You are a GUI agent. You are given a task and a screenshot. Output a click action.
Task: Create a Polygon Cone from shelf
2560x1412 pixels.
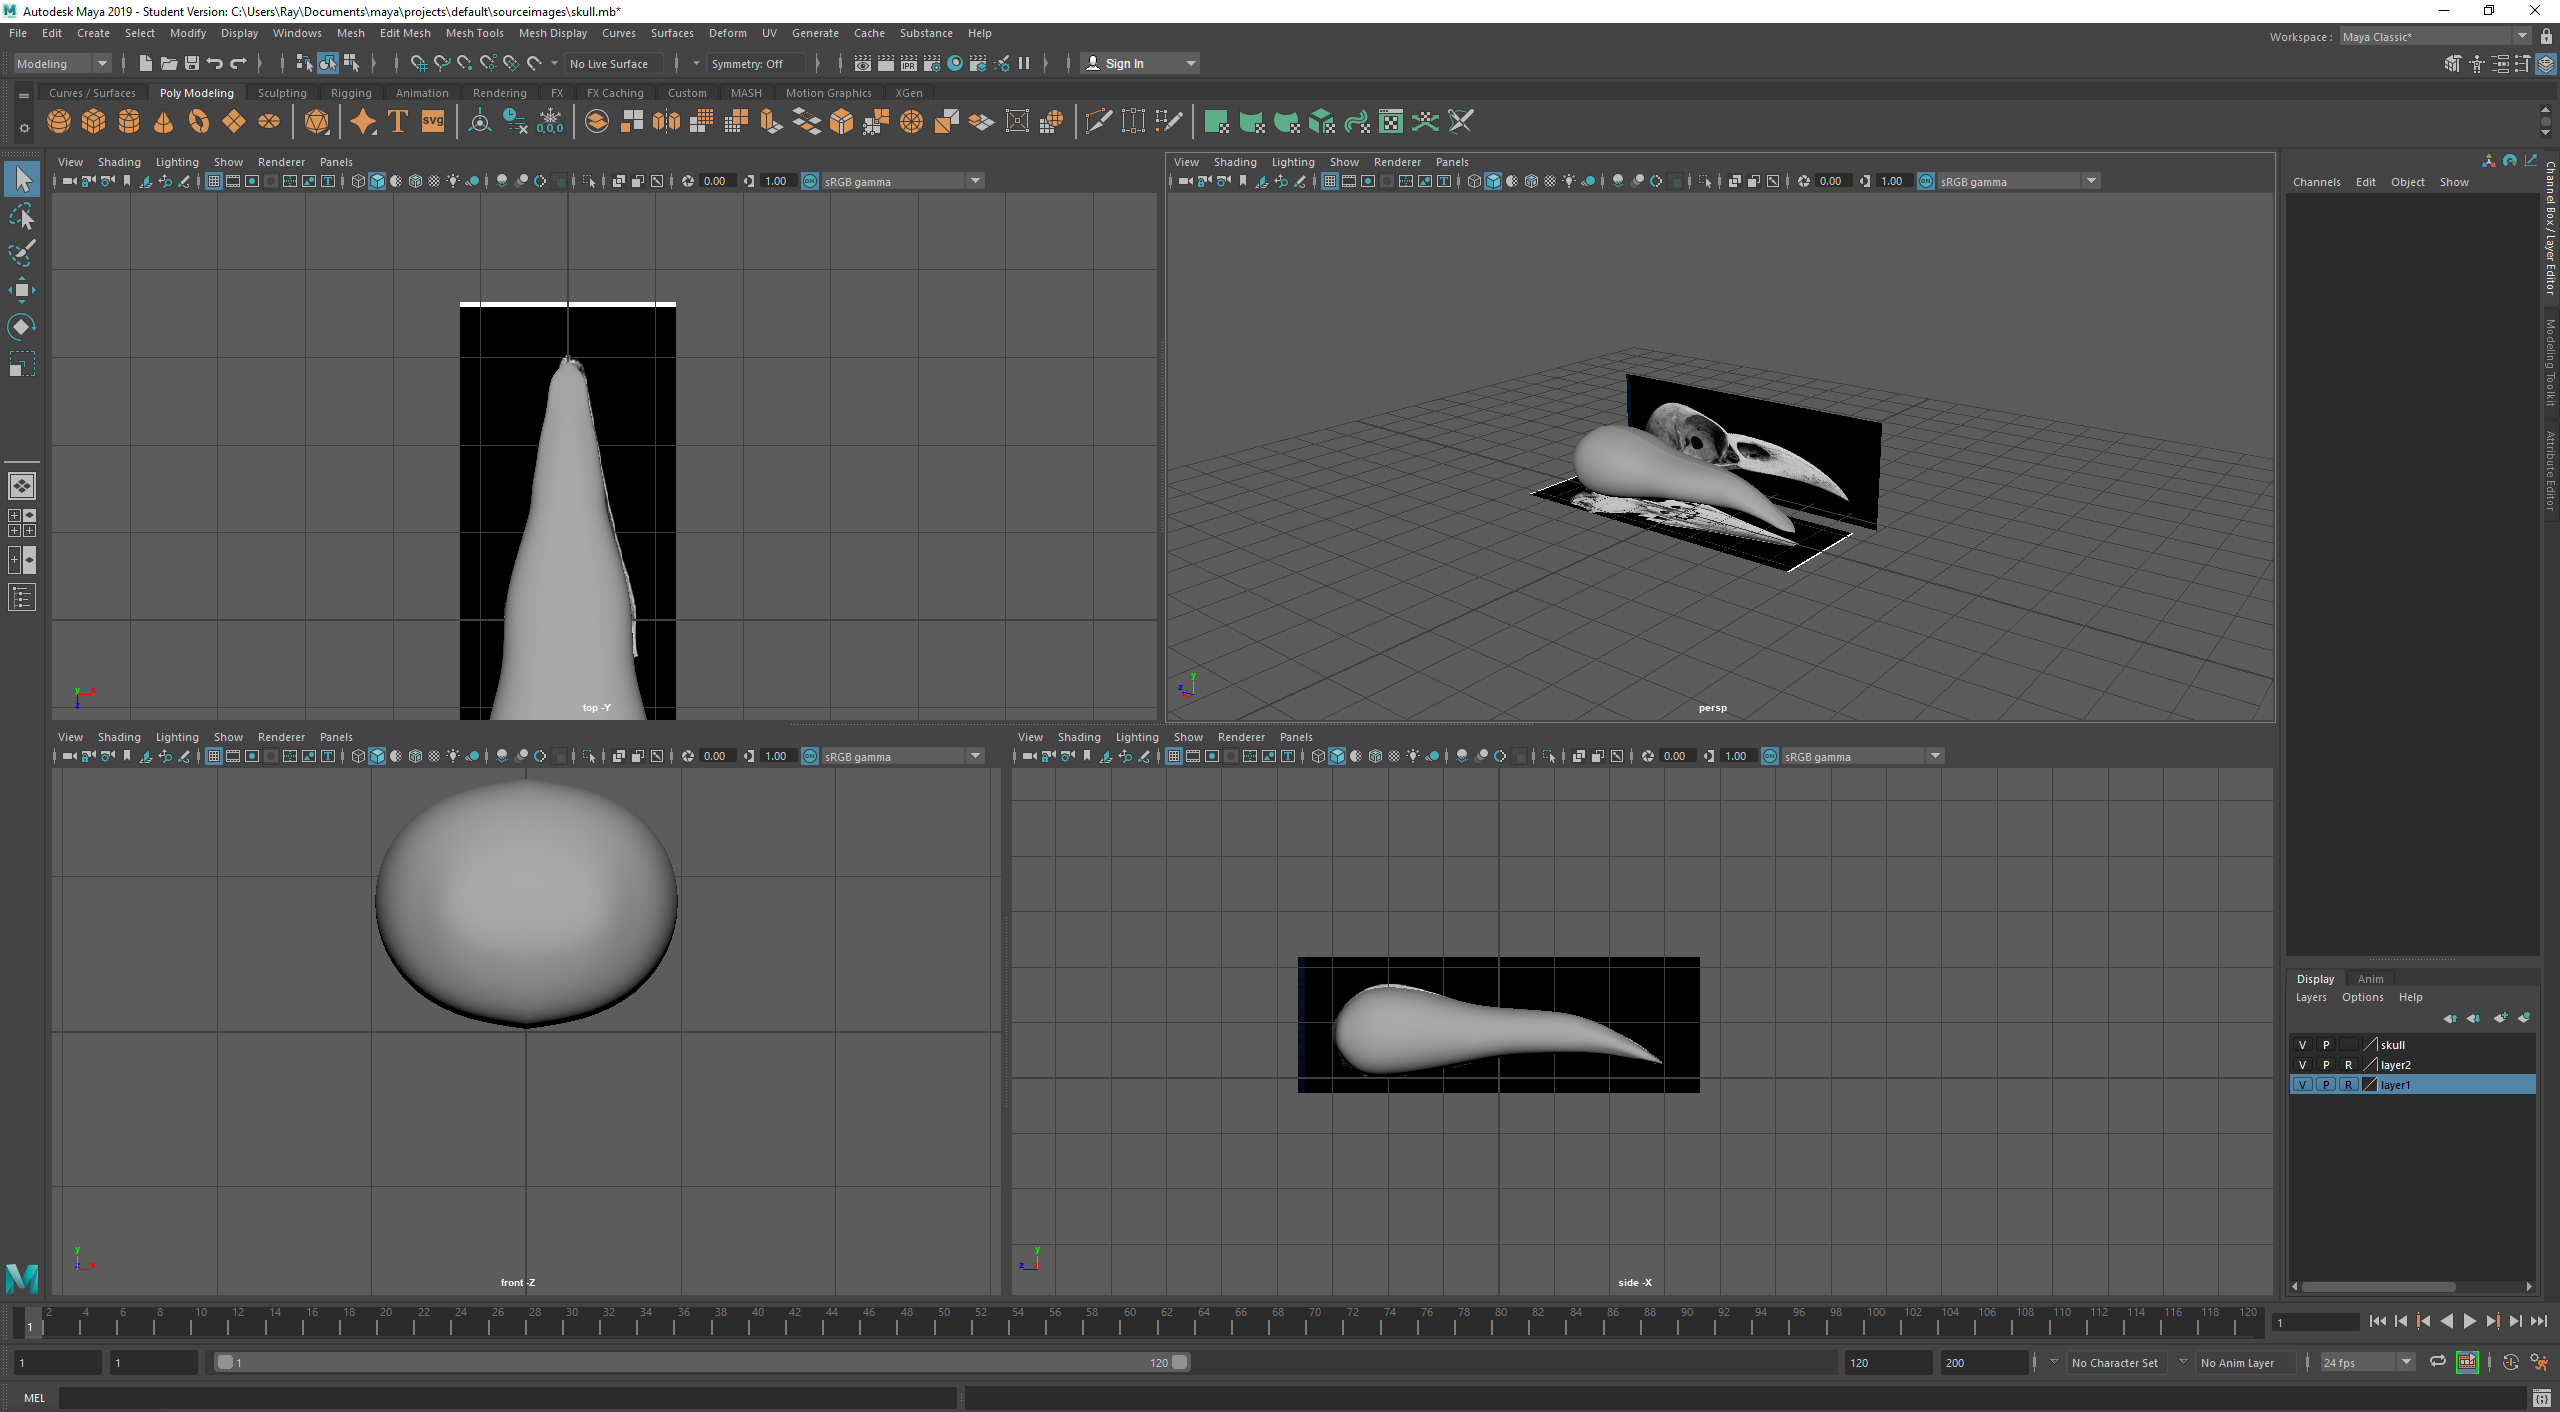pyautogui.click(x=164, y=122)
